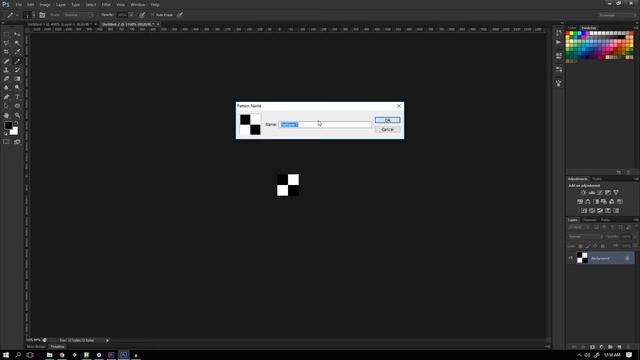
Task: Toggle lock position in Layers panel
Action: (595, 246)
